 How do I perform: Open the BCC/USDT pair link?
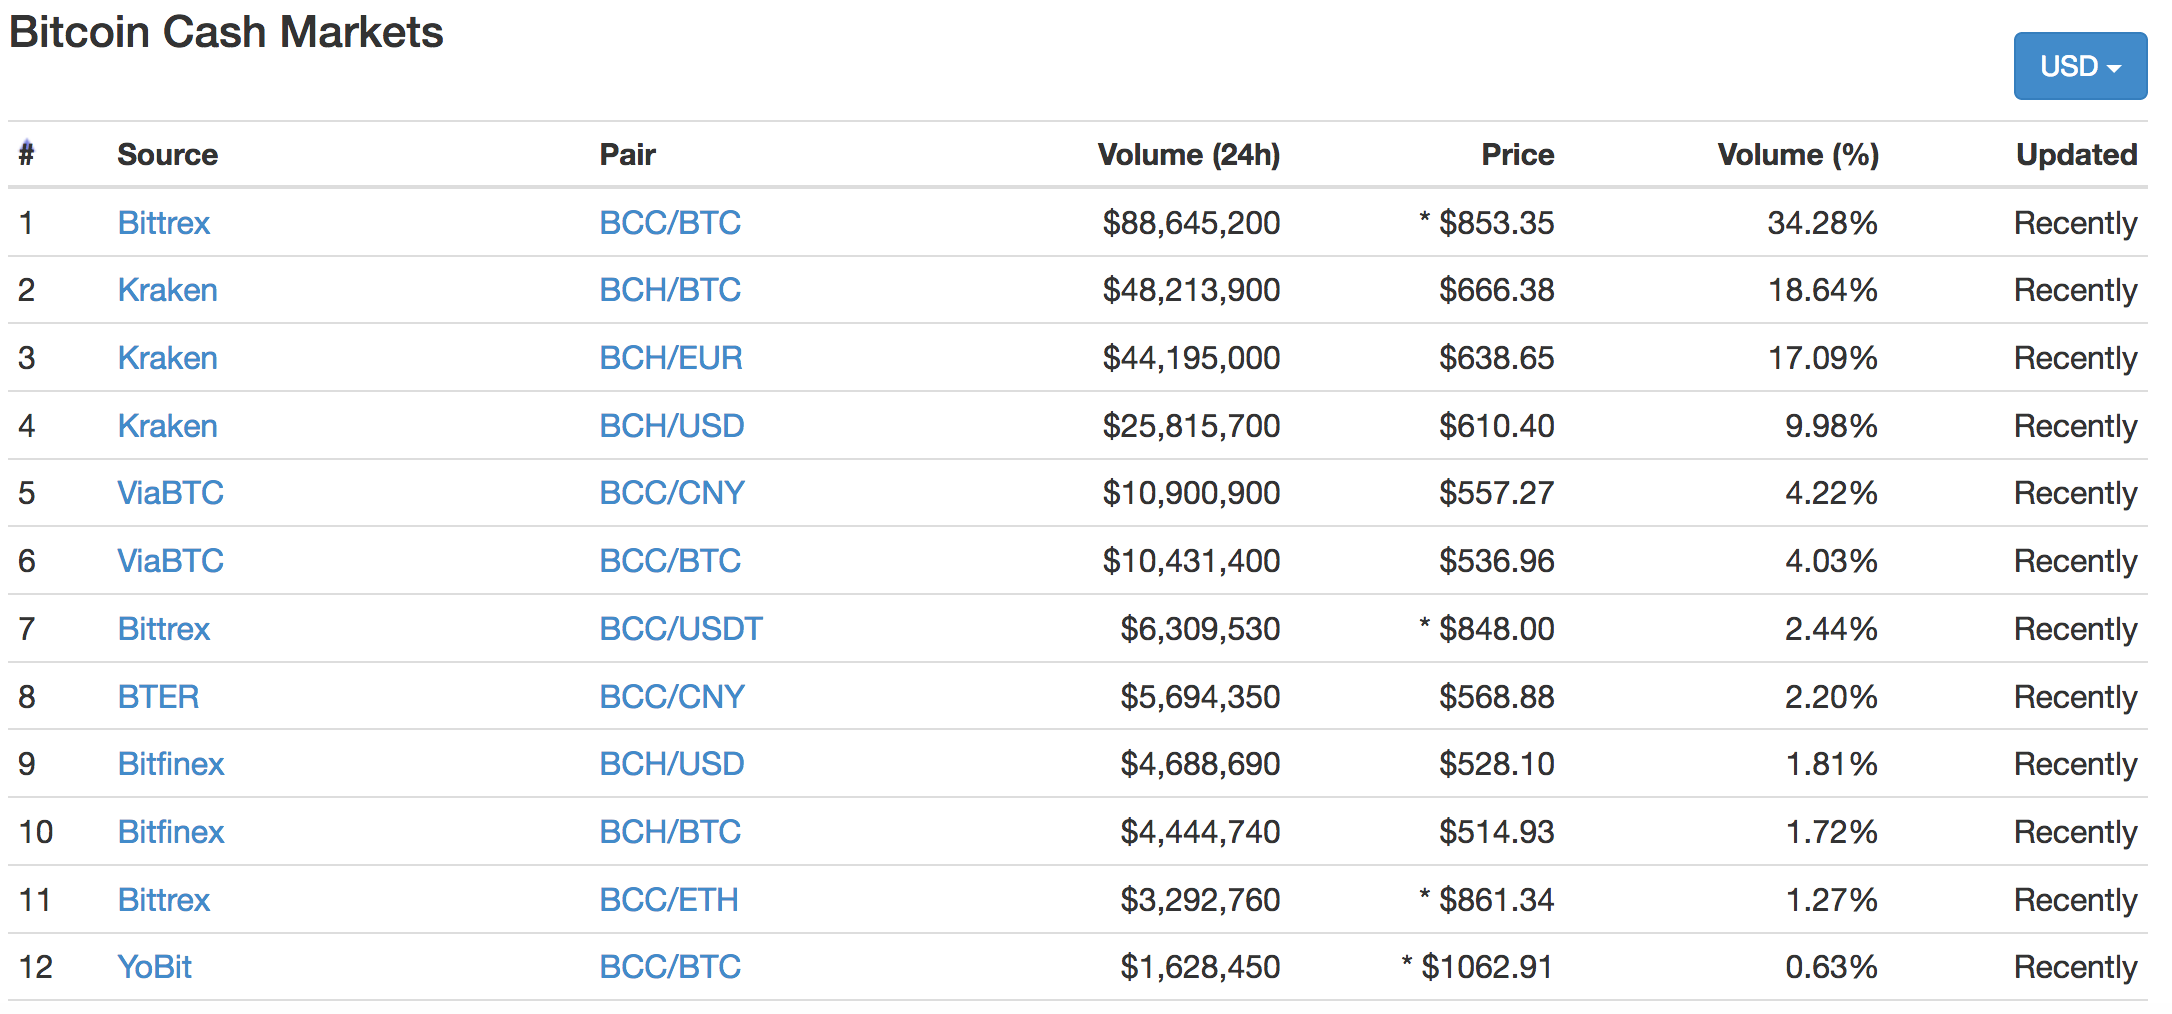(x=681, y=629)
